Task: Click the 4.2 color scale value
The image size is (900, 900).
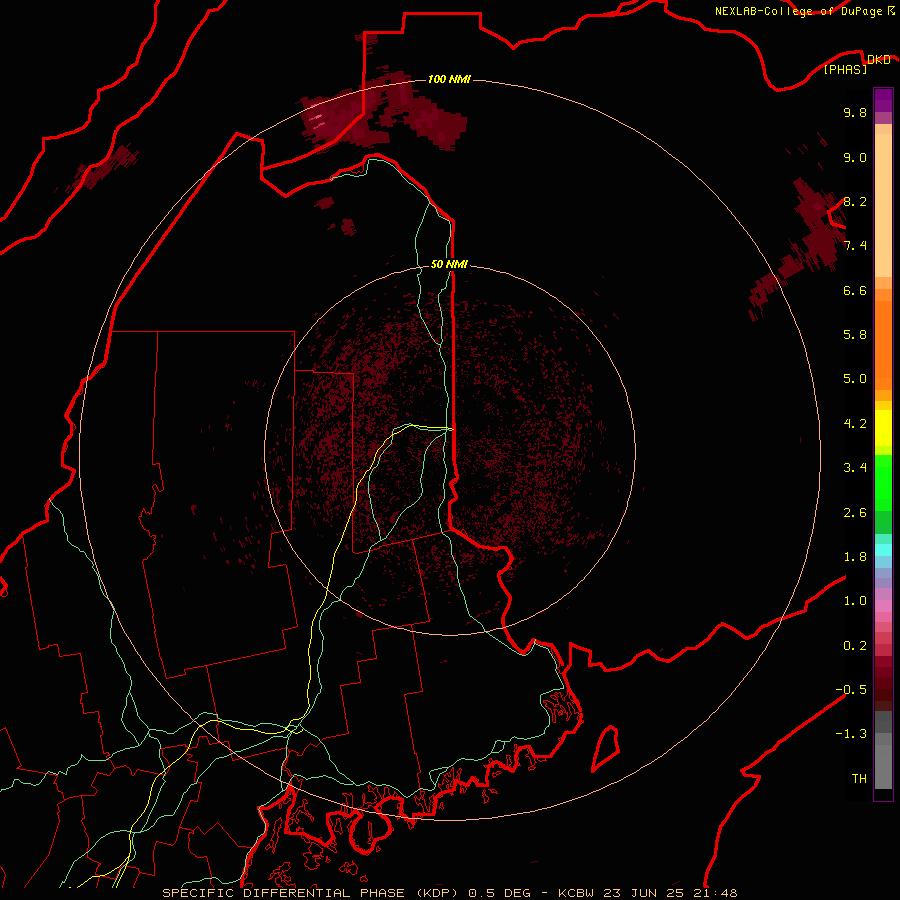Action: (x=855, y=424)
